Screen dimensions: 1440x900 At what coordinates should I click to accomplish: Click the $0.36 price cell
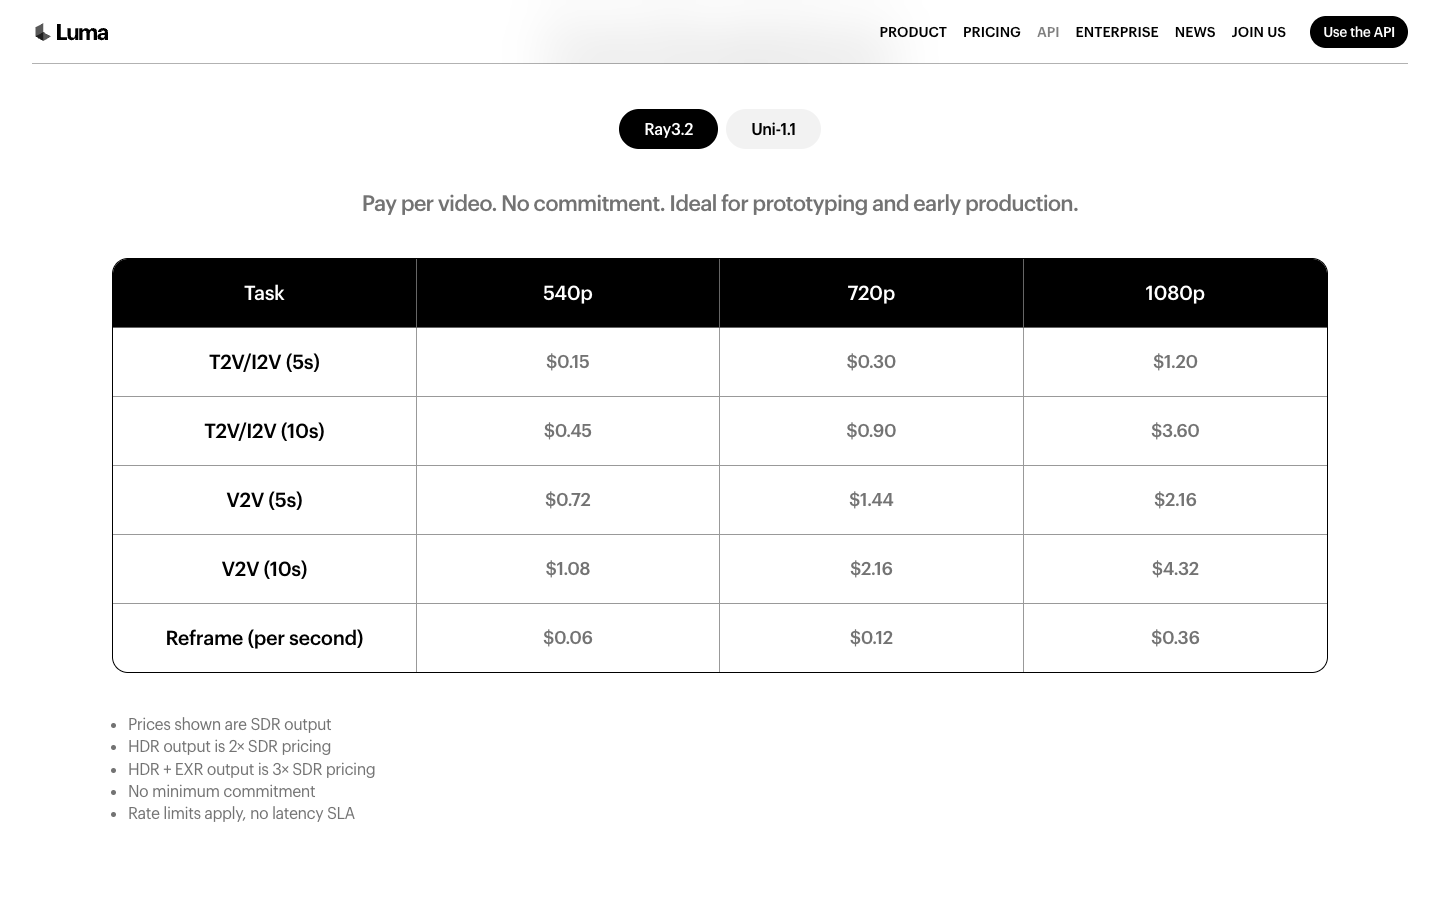[x=1175, y=638]
